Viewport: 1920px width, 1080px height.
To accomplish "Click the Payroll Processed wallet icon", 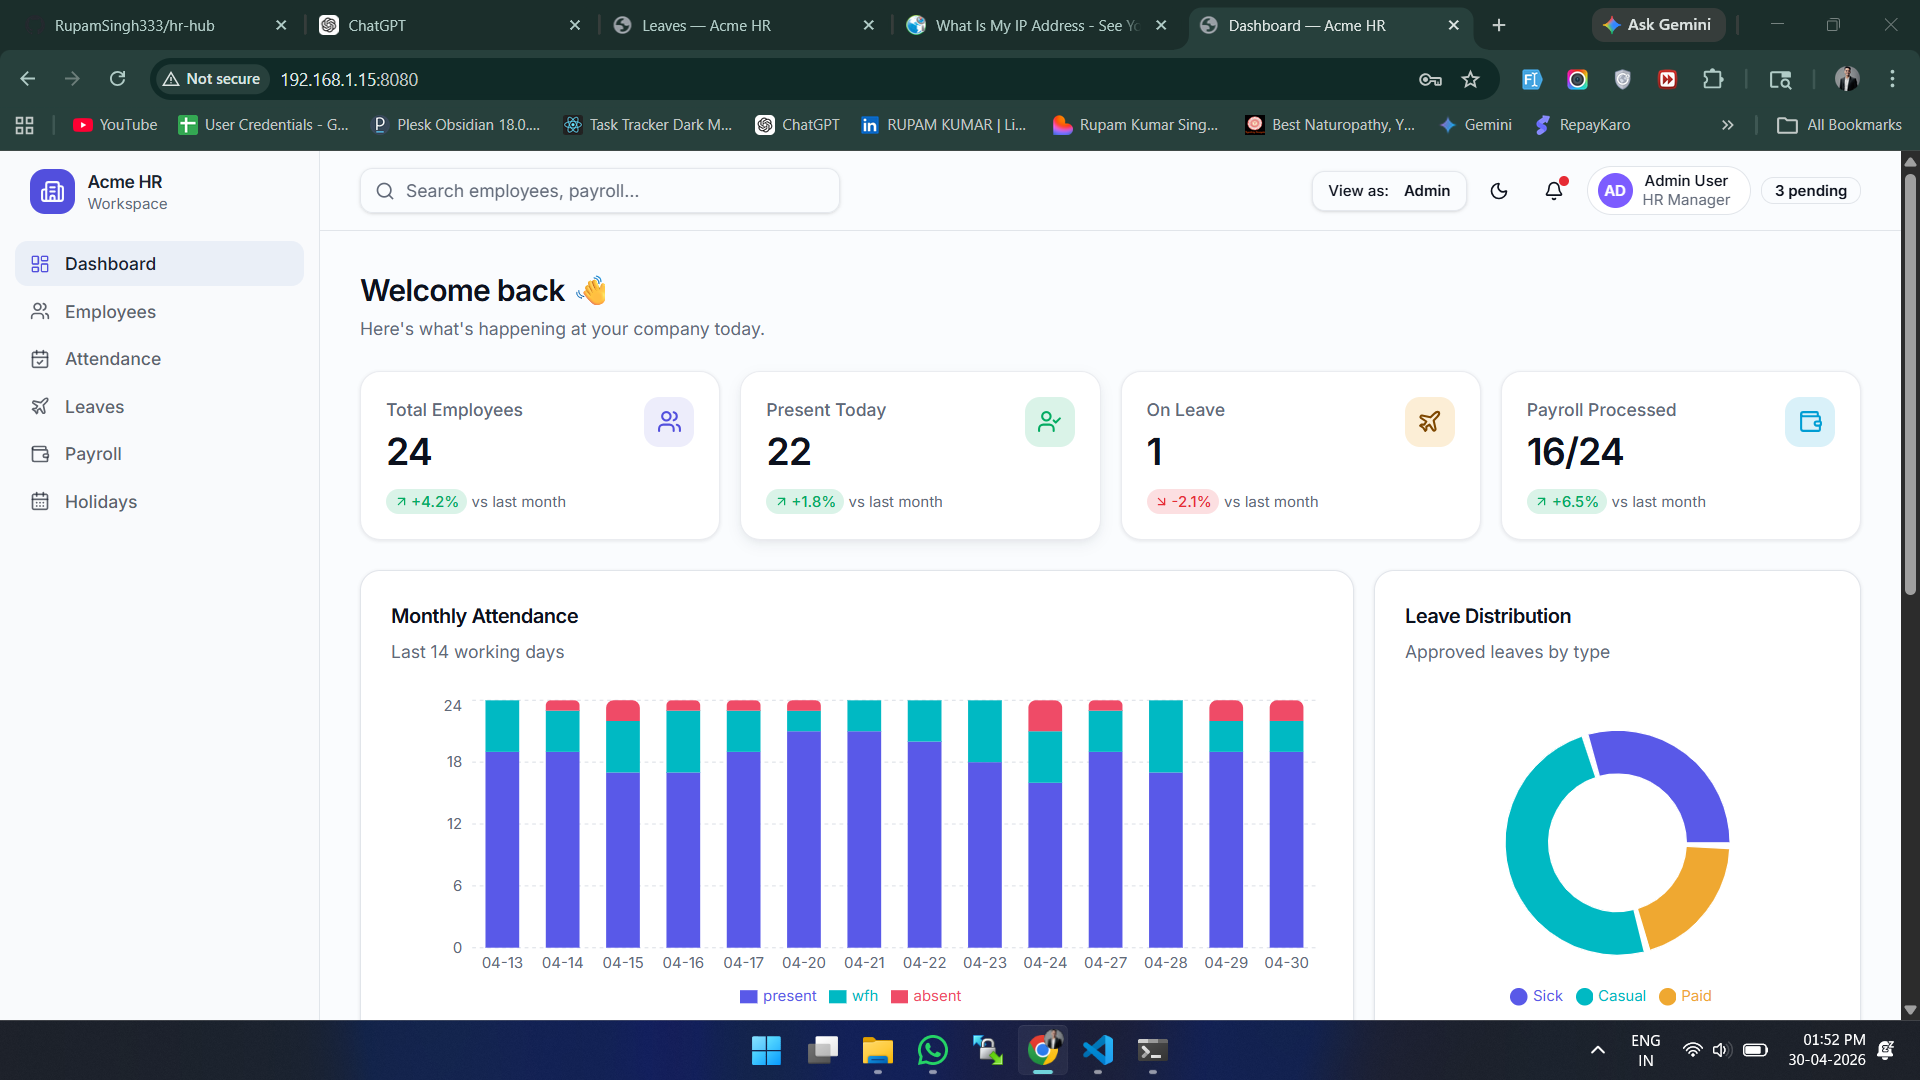I will tap(1809, 422).
